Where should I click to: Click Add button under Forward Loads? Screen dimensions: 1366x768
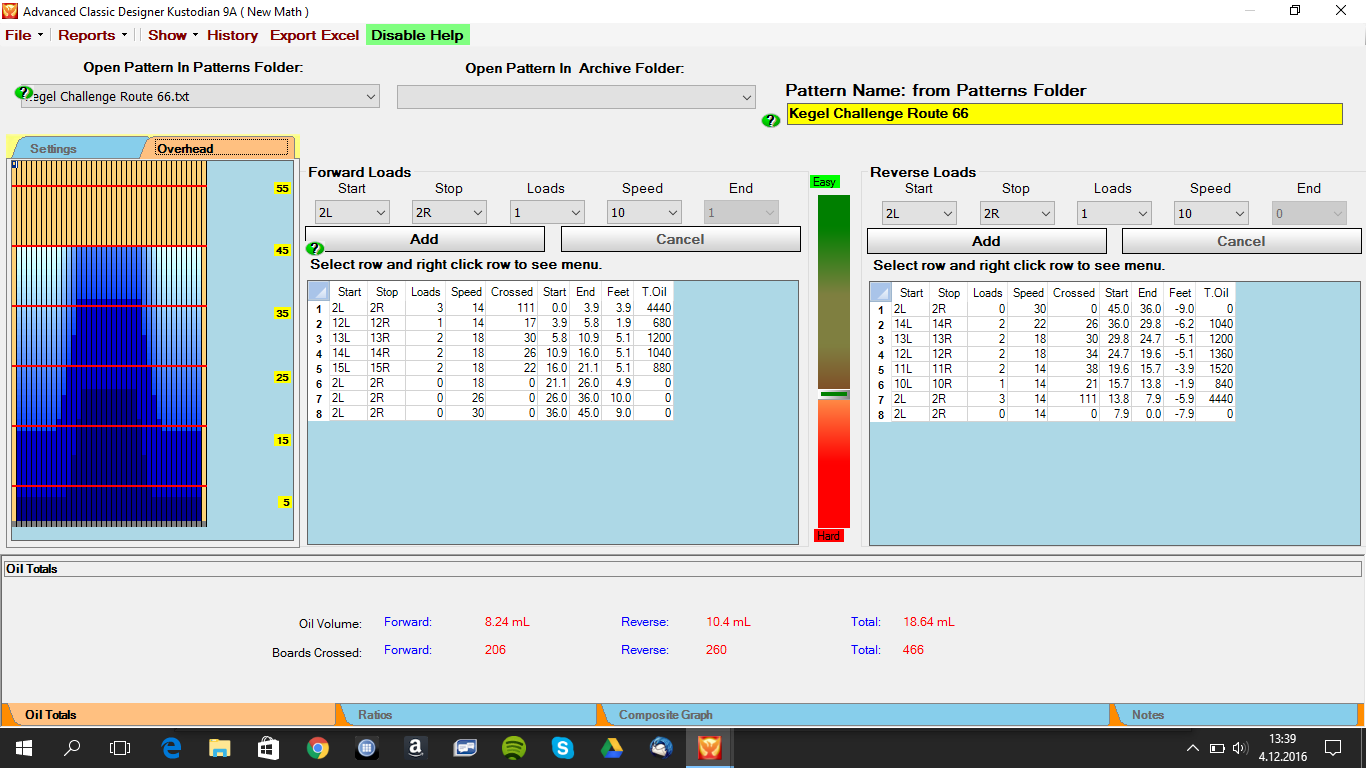(424, 239)
